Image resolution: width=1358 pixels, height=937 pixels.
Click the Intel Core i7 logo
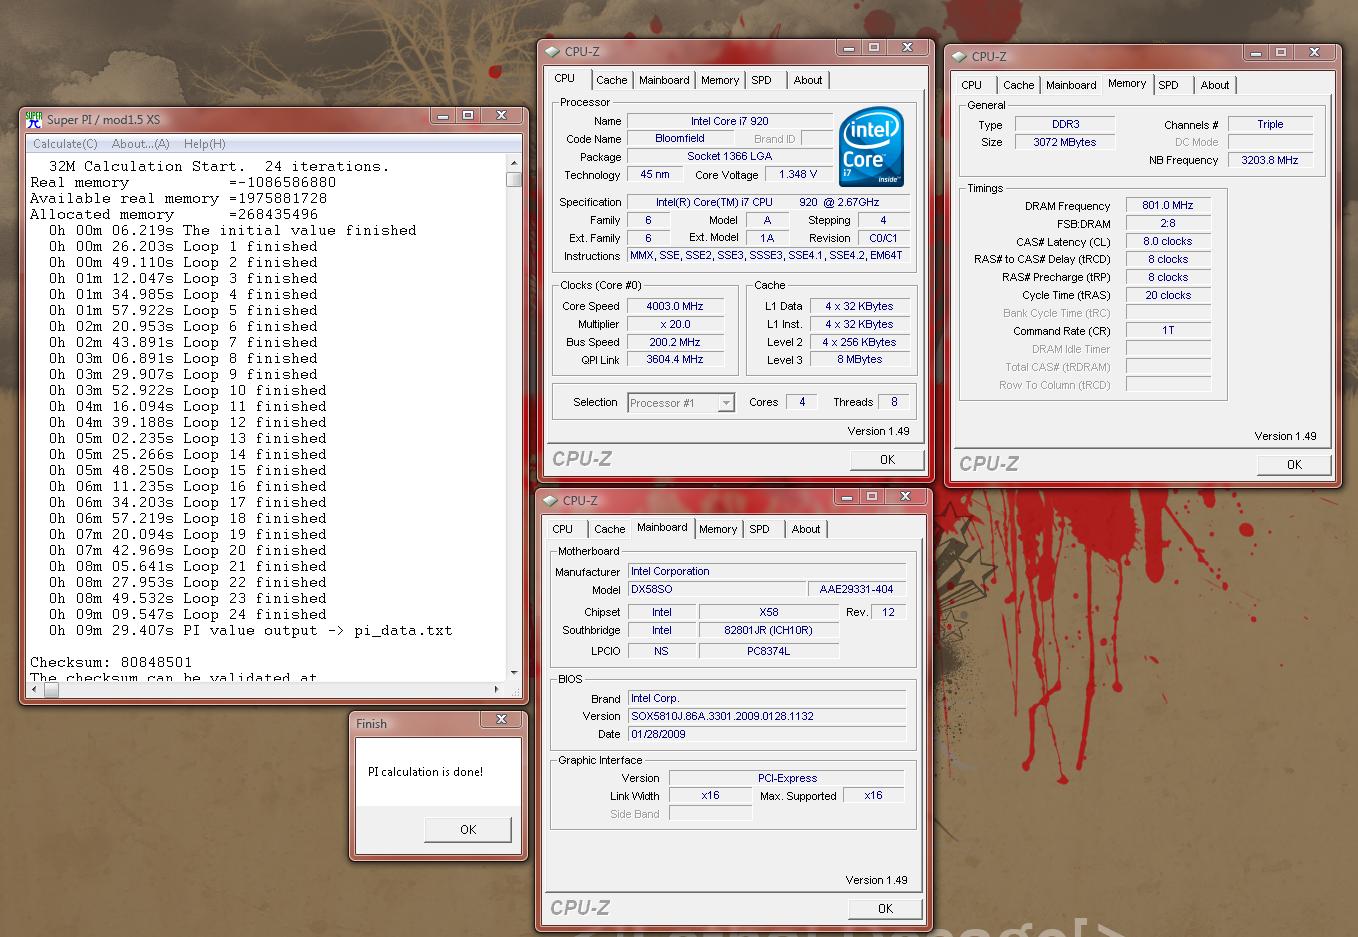[871, 147]
